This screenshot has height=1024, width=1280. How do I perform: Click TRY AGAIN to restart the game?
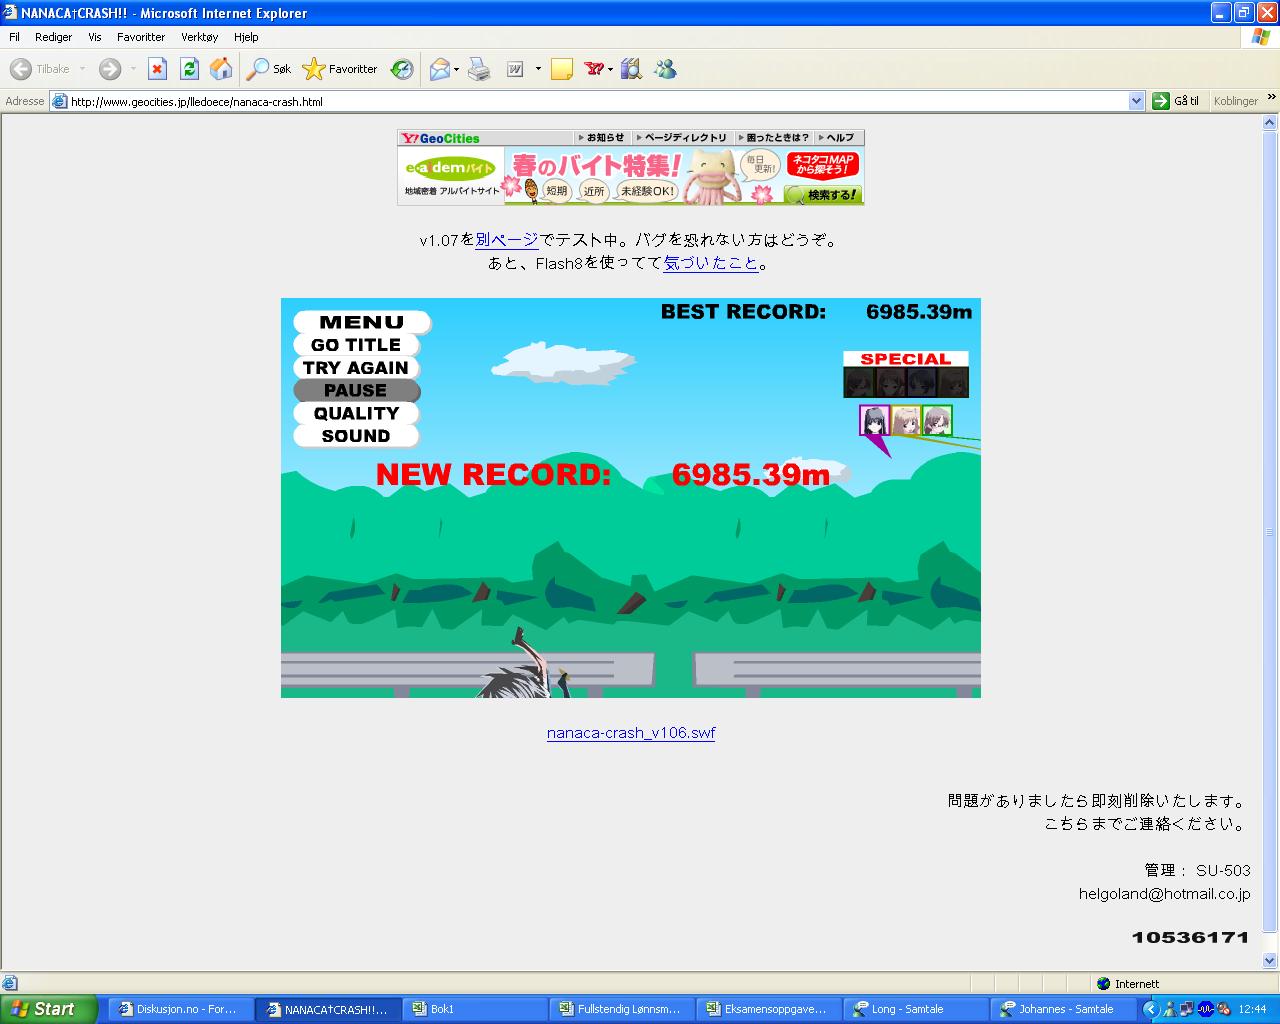pos(356,368)
